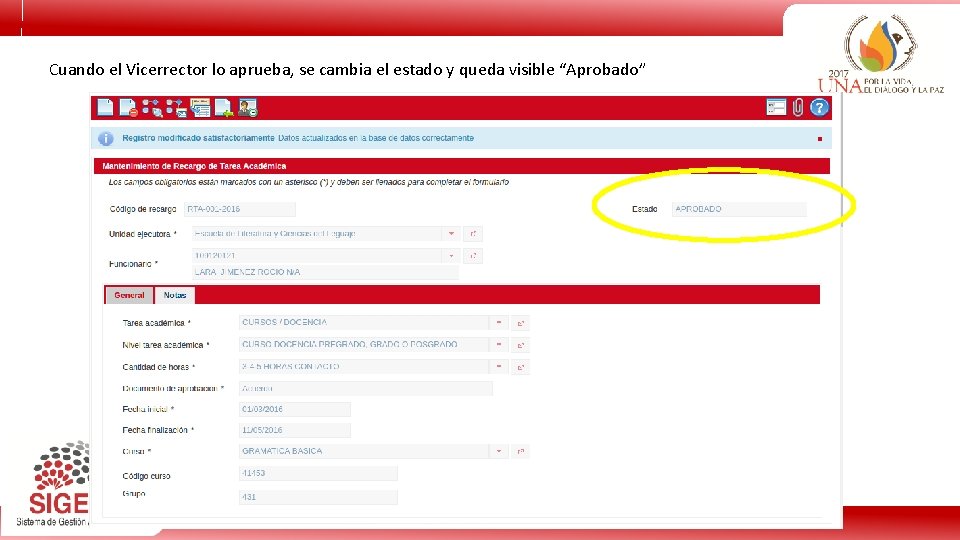Click the Código de recargo input field
This screenshot has height=540, width=960.
tap(240, 209)
